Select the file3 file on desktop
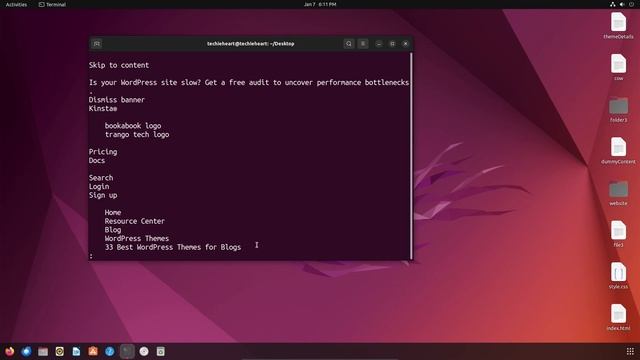This screenshot has width=640, height=360. click(x=618, y=234)
